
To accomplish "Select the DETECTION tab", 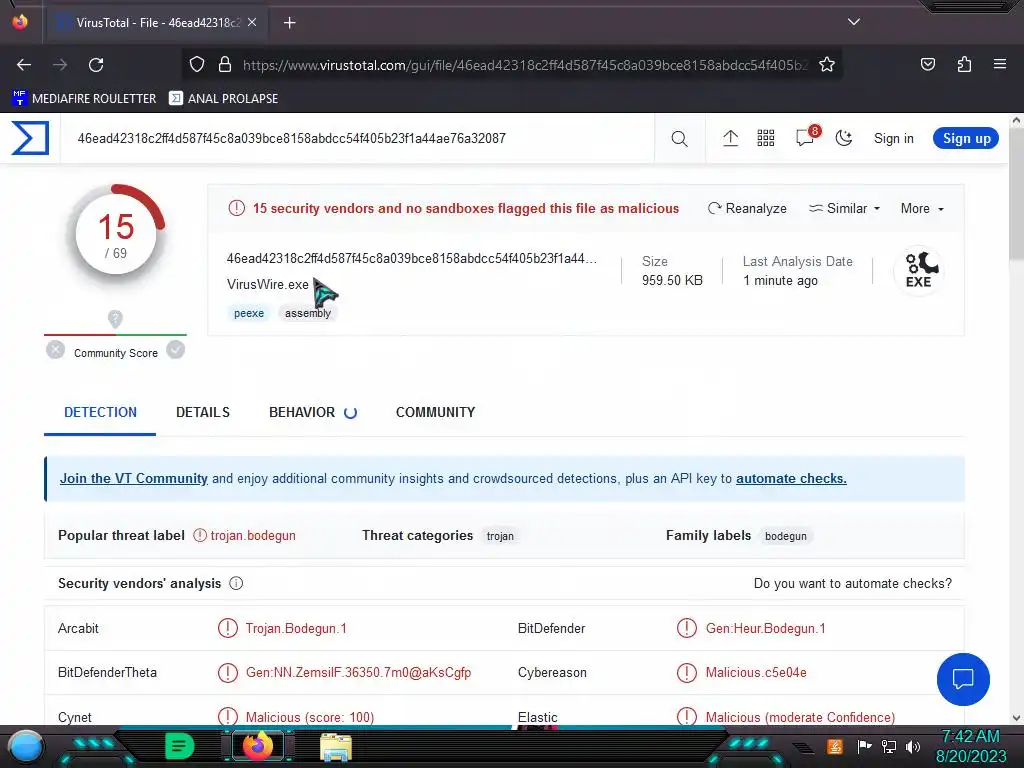I will pyautogui.click(x=101, y=412).
